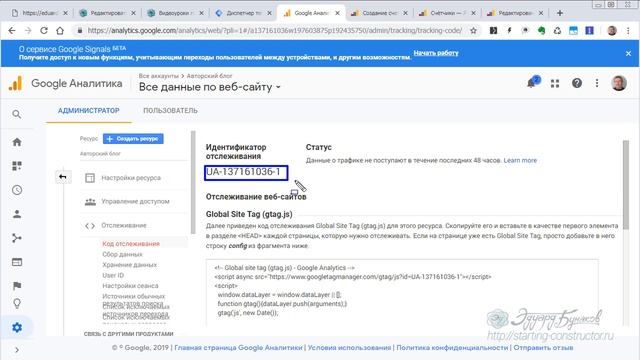Click the browser forward arrow
640x360 pixels.
click(28, 31)
